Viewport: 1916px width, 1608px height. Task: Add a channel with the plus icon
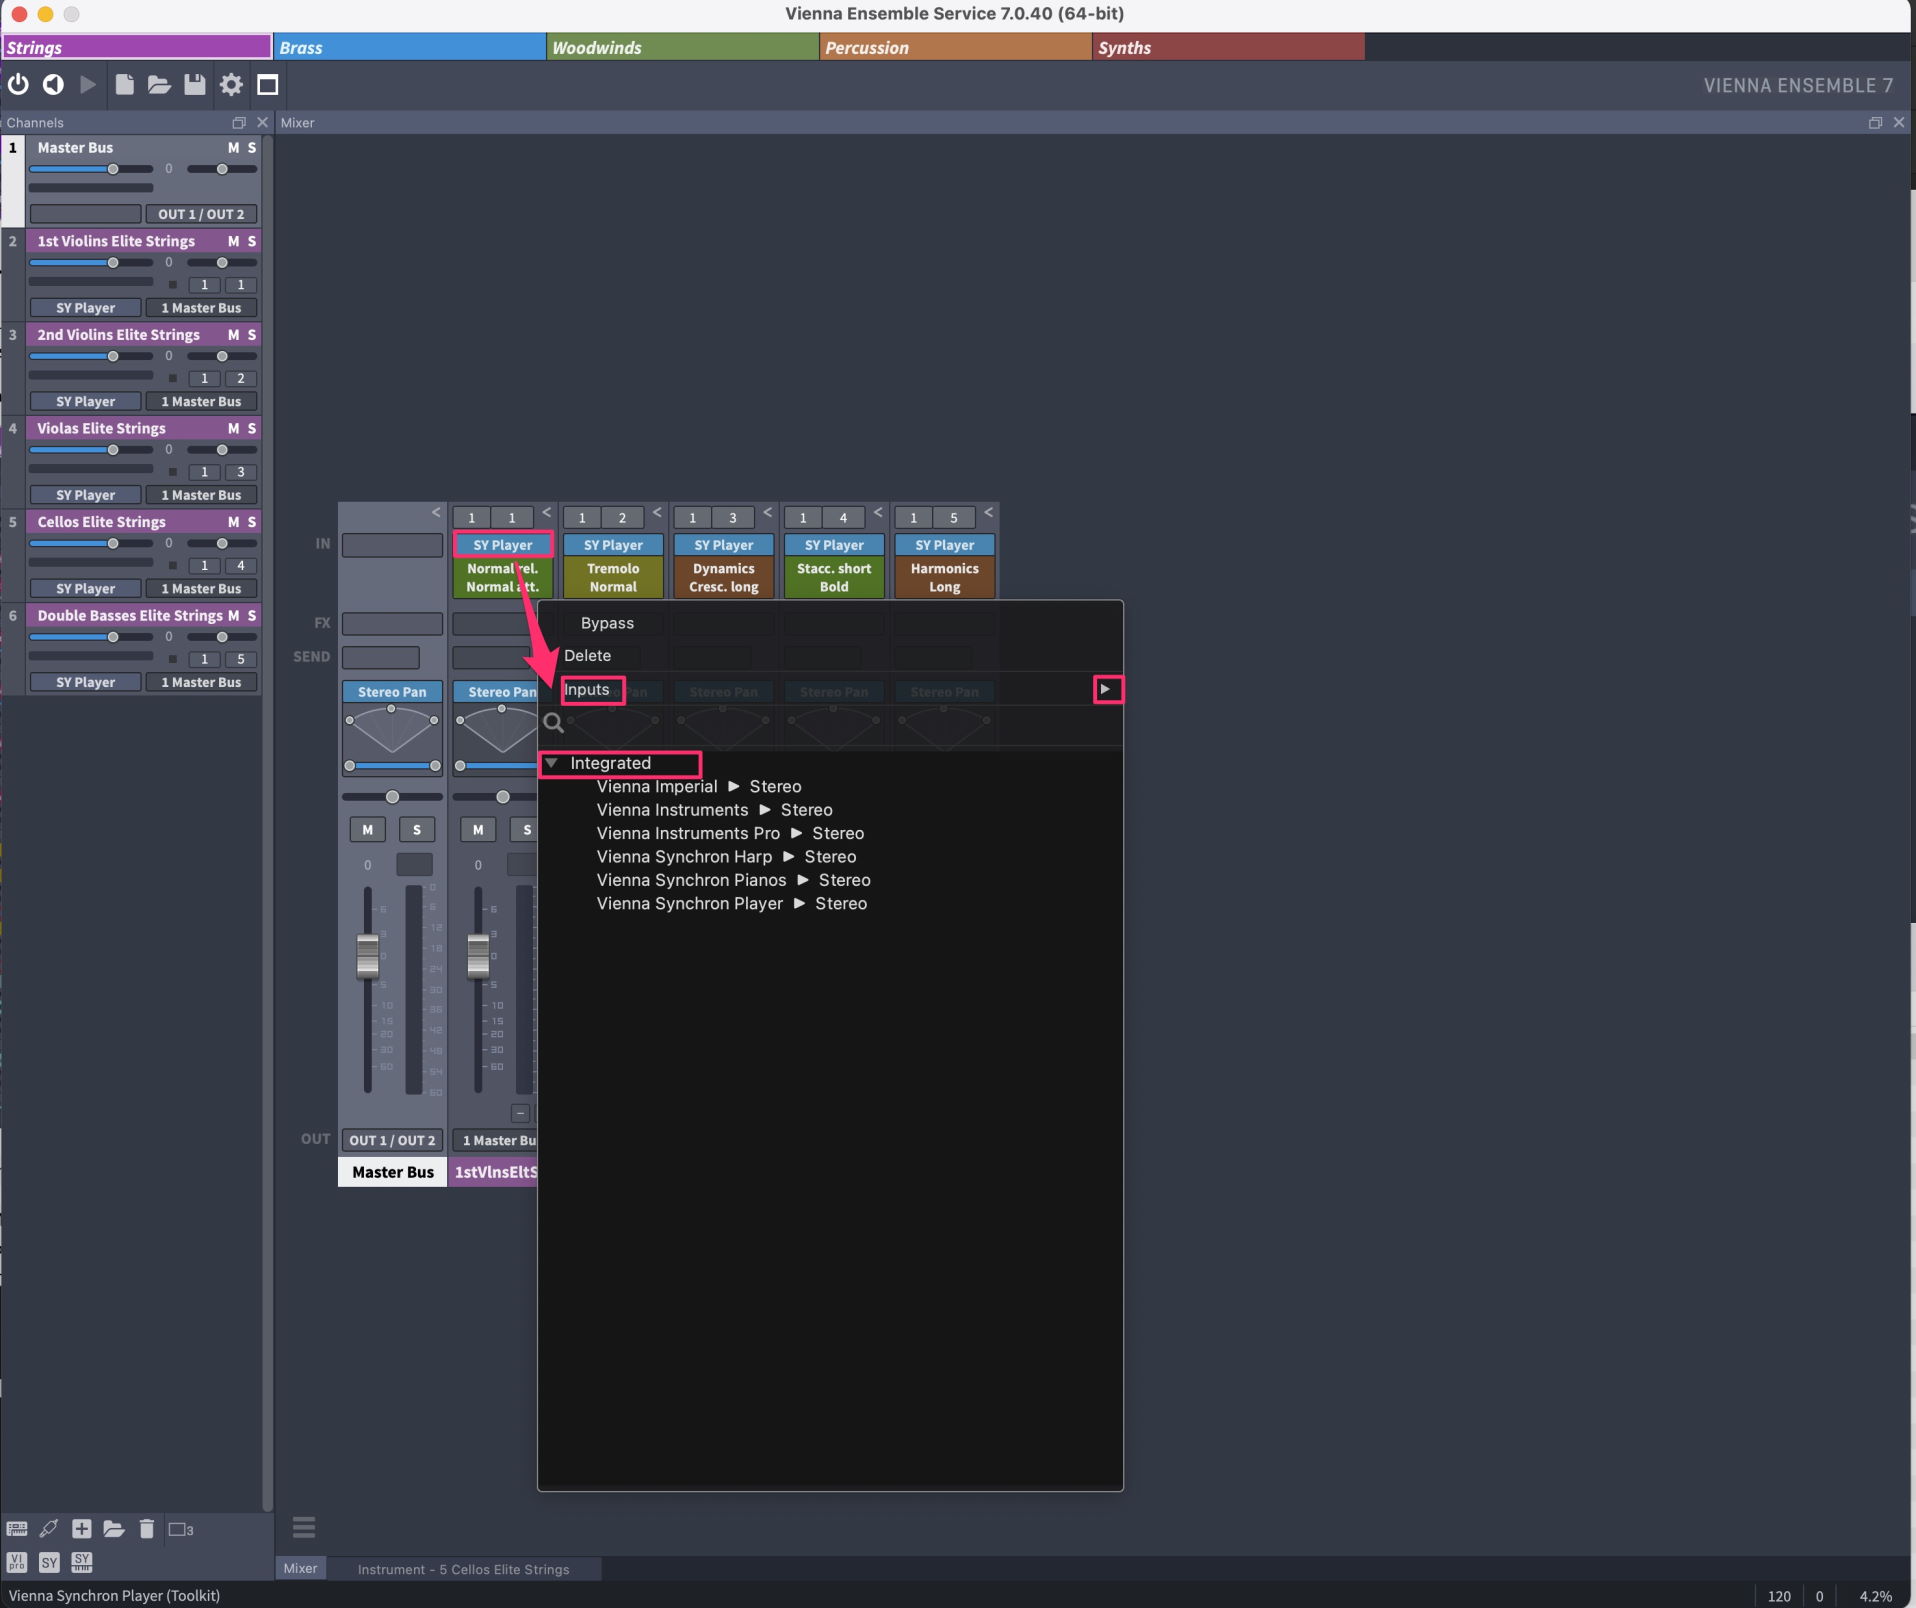(82, 1529)
